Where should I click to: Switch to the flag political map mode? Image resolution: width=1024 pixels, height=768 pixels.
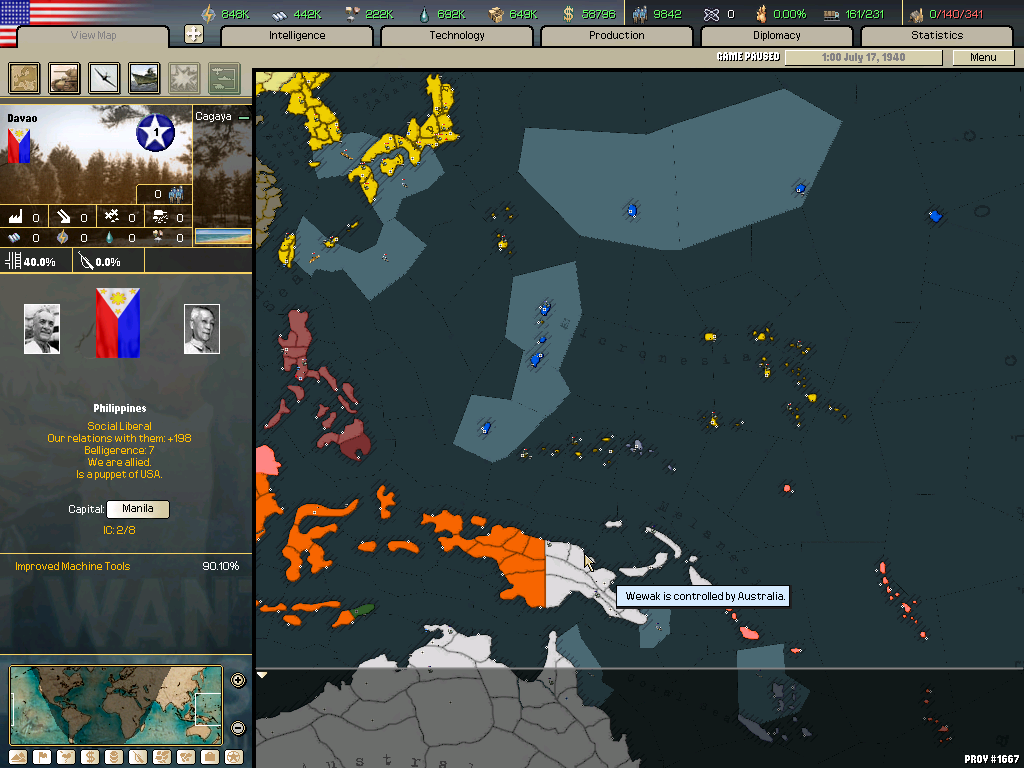point(41,757)
